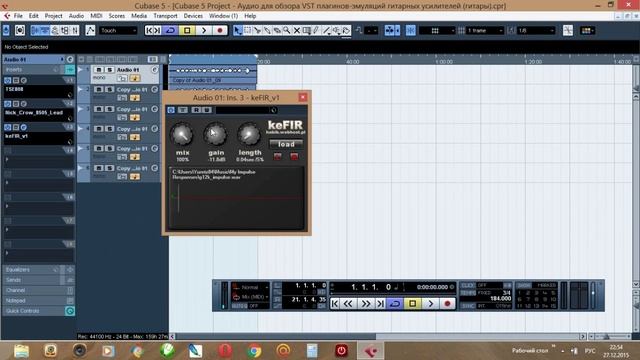Select the Split scissors tool
This screenshot has width=640, height=360.
[x=258, y=31]
